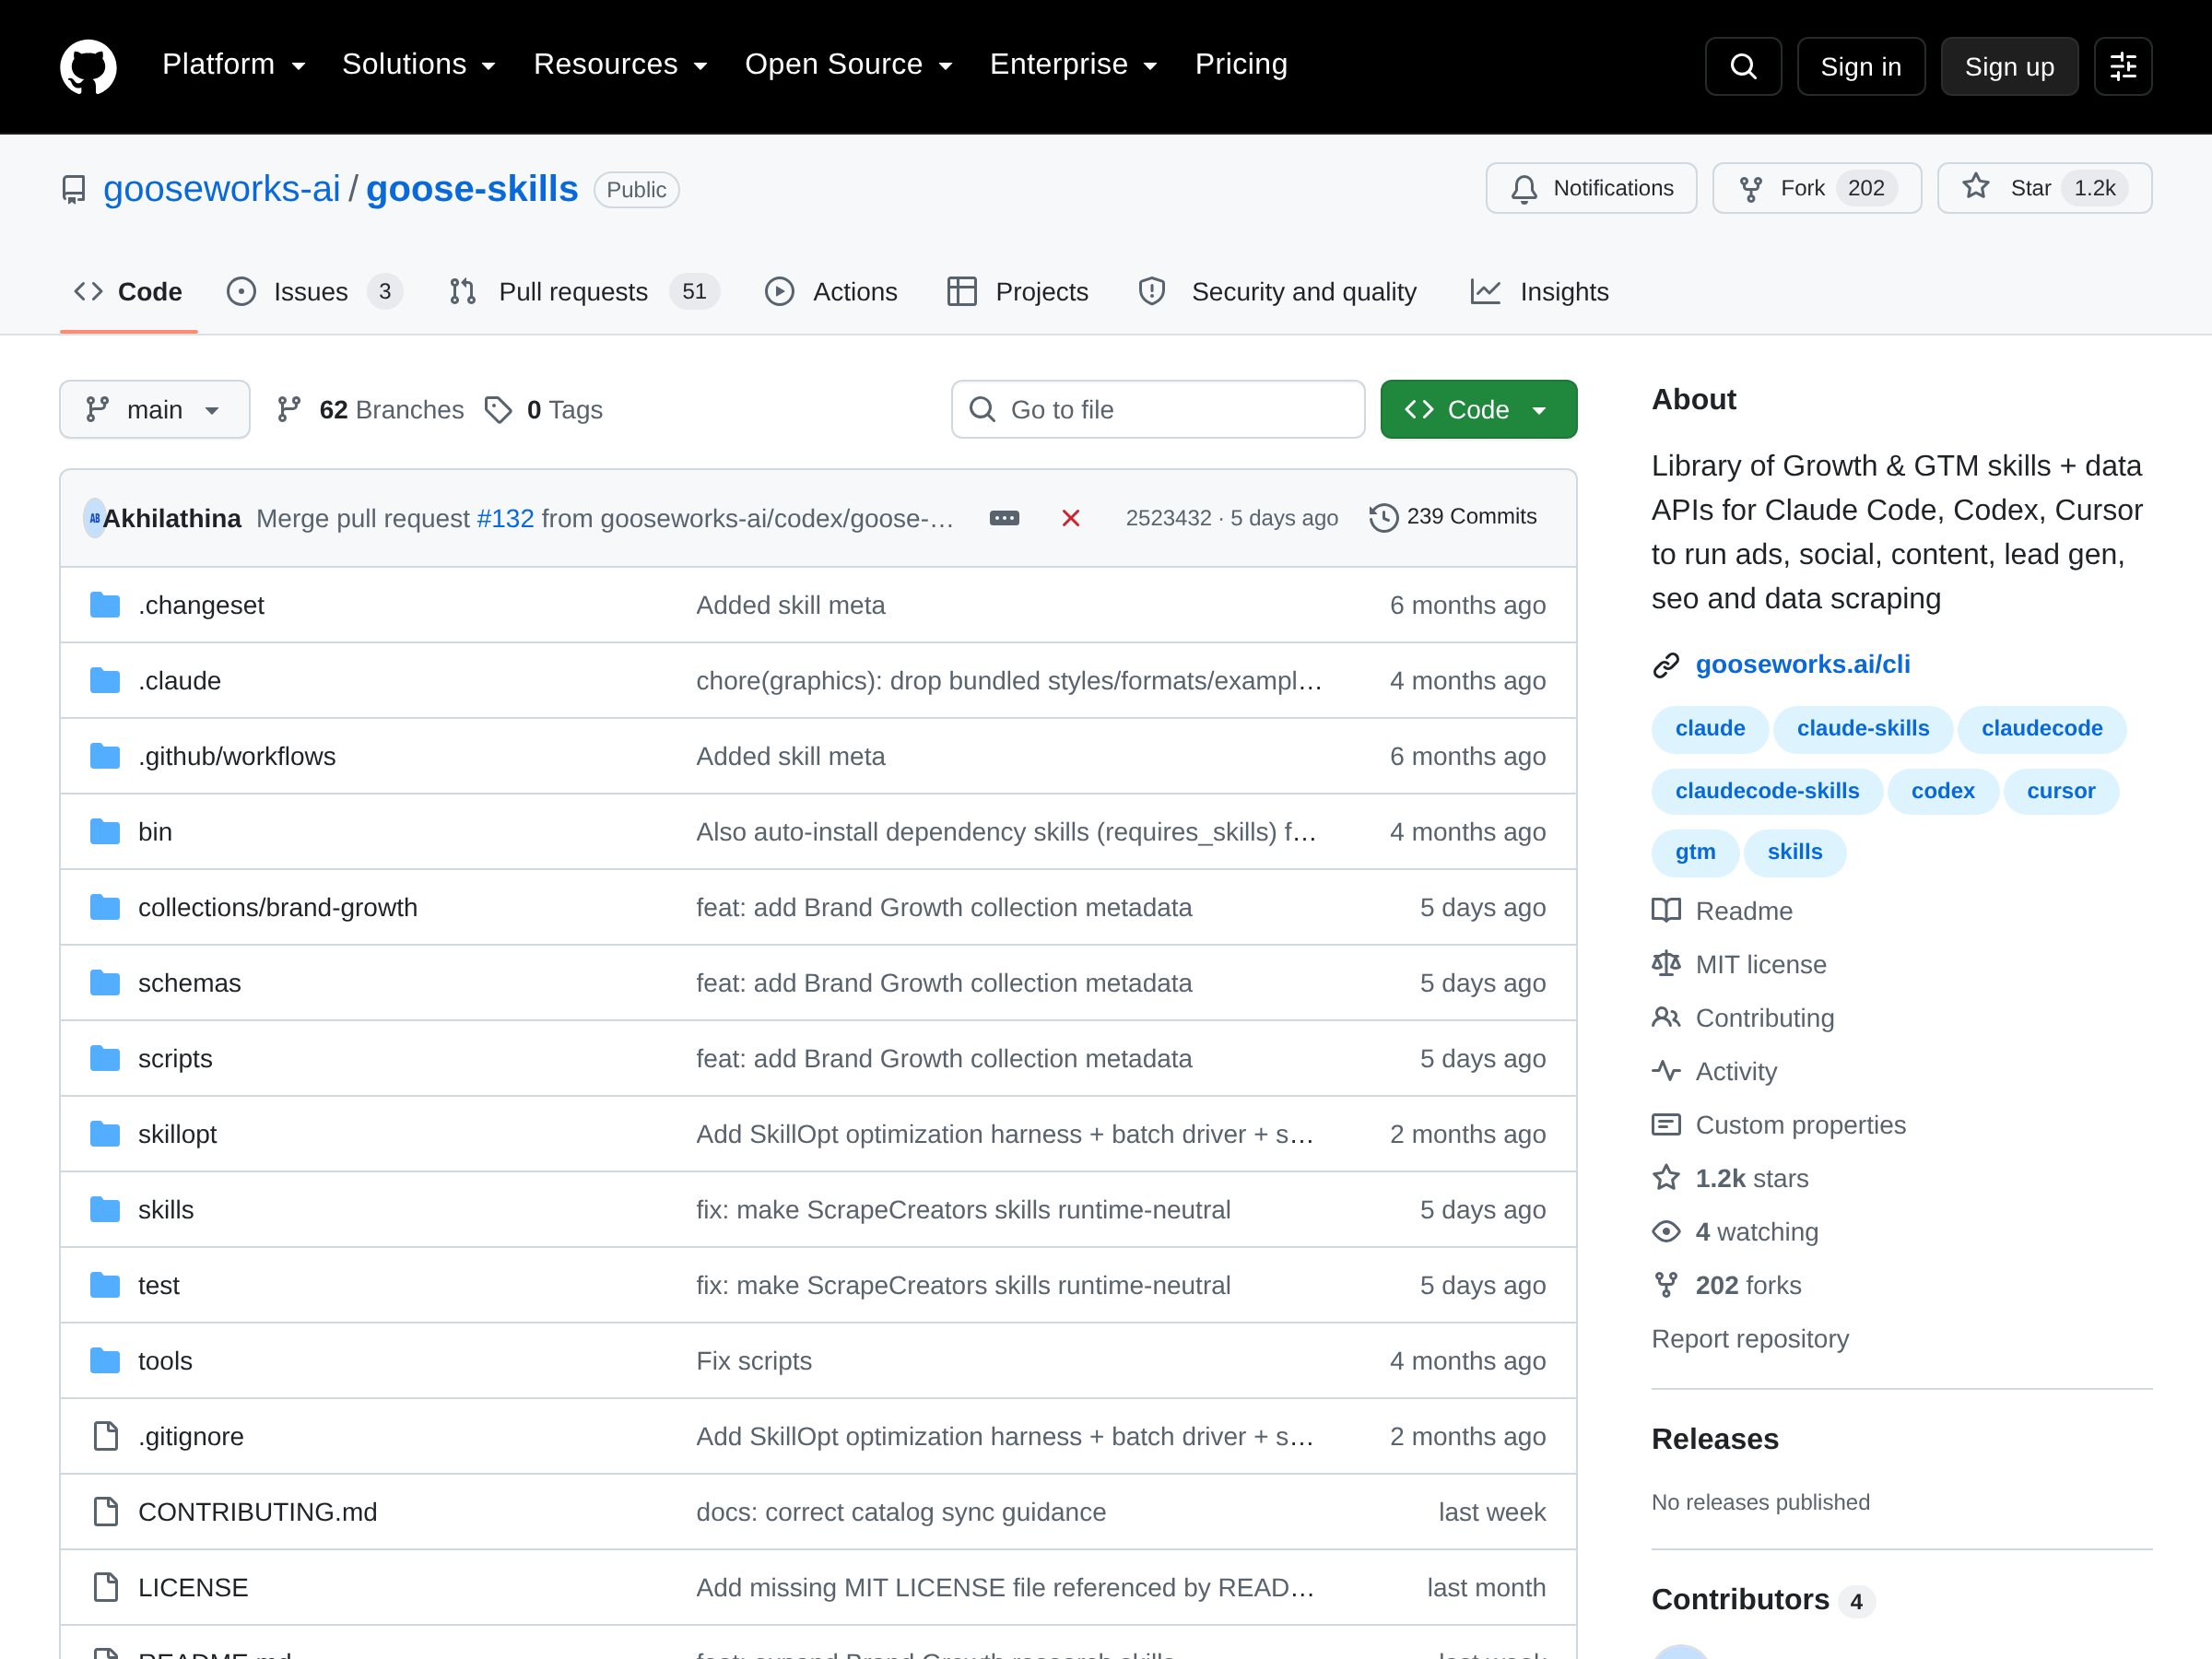Click the Notifications bell button
2212x1659 pixels.
(1591, 188)
